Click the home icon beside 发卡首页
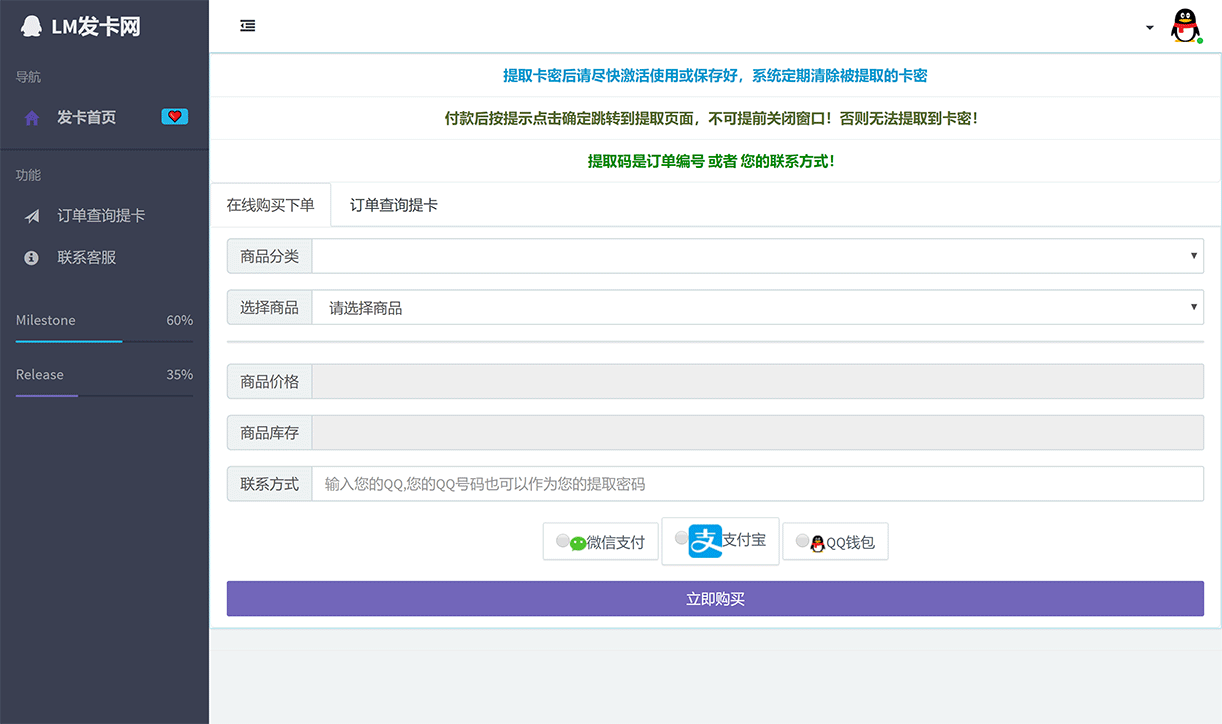1222x724 pixels. pyautogui.click(x=30, y=116)
